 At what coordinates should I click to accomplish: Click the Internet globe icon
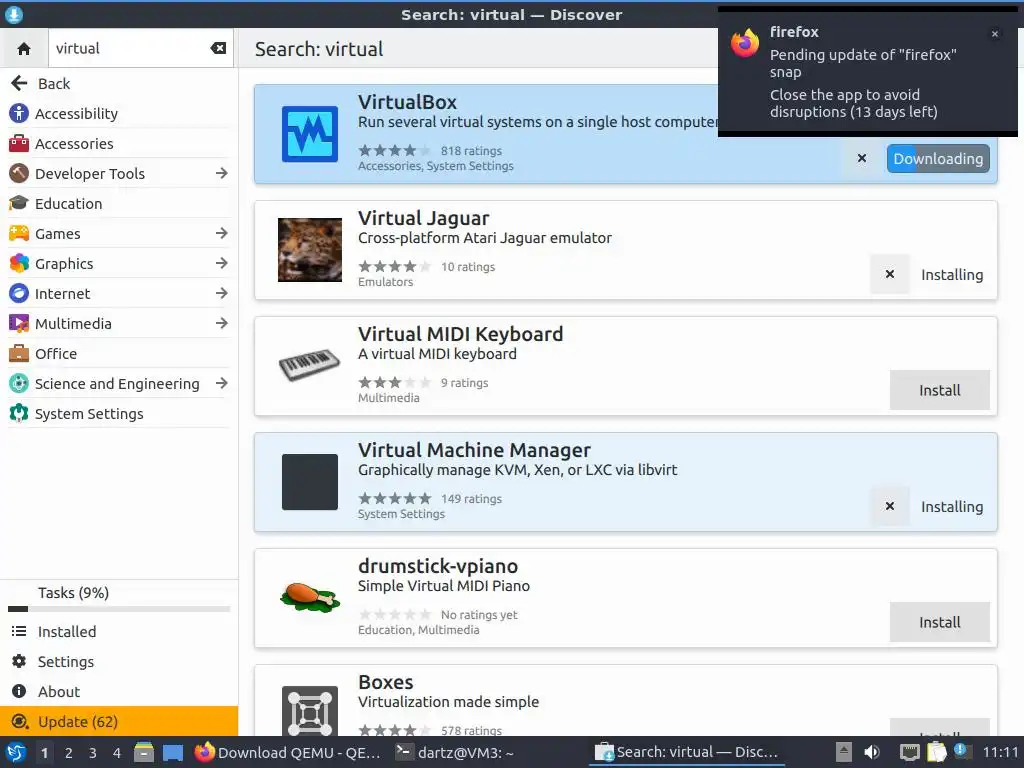(x=19, y=293)
